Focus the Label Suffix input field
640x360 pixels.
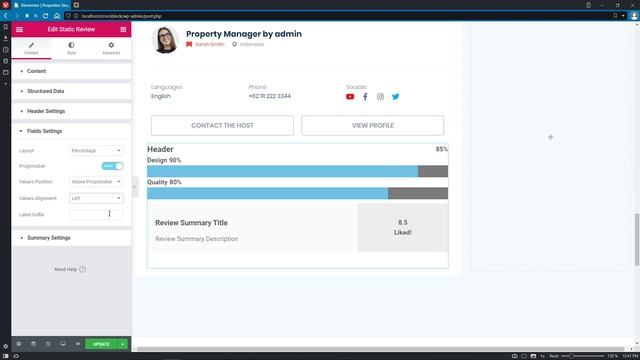click(x=96, y=215)
